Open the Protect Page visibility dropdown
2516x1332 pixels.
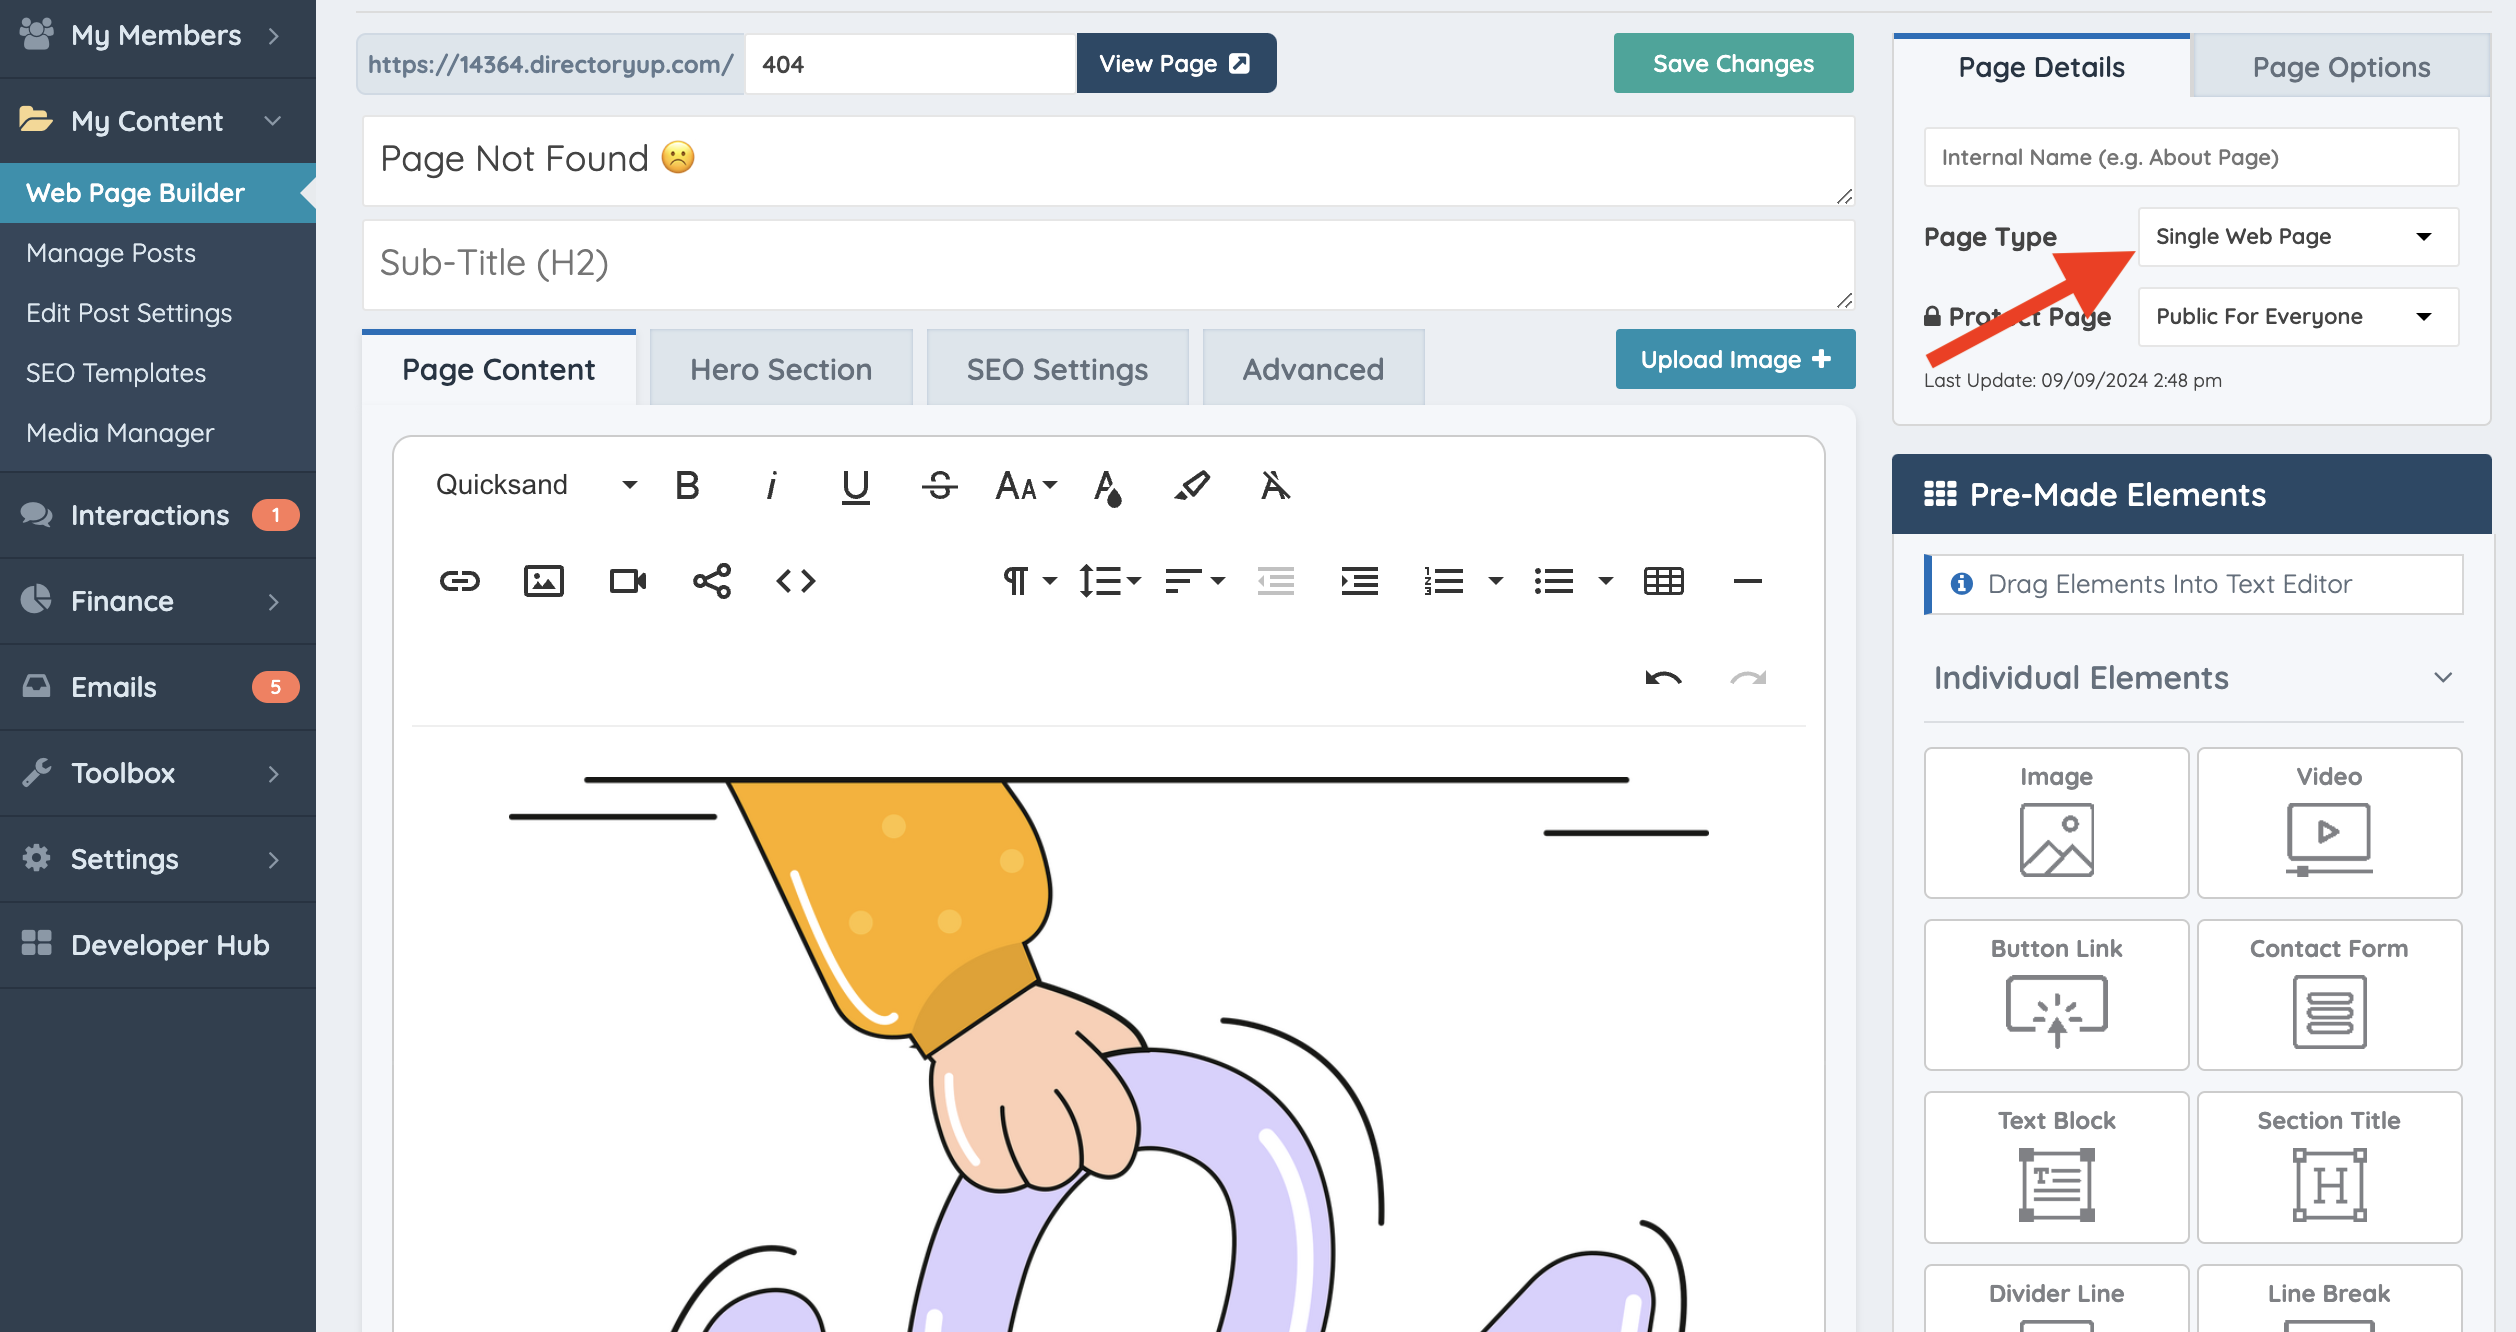coord(2297,317)
